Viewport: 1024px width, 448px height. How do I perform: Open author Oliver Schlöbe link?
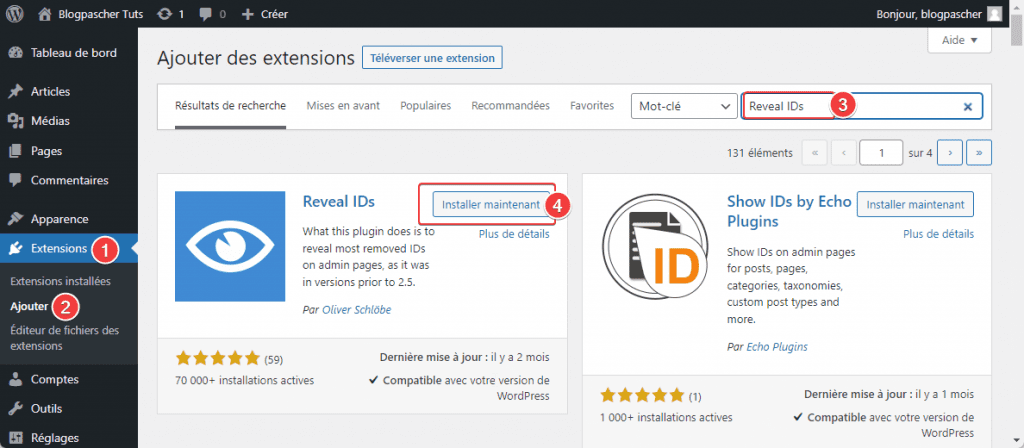pyautogui.click(x=357, y=310)
